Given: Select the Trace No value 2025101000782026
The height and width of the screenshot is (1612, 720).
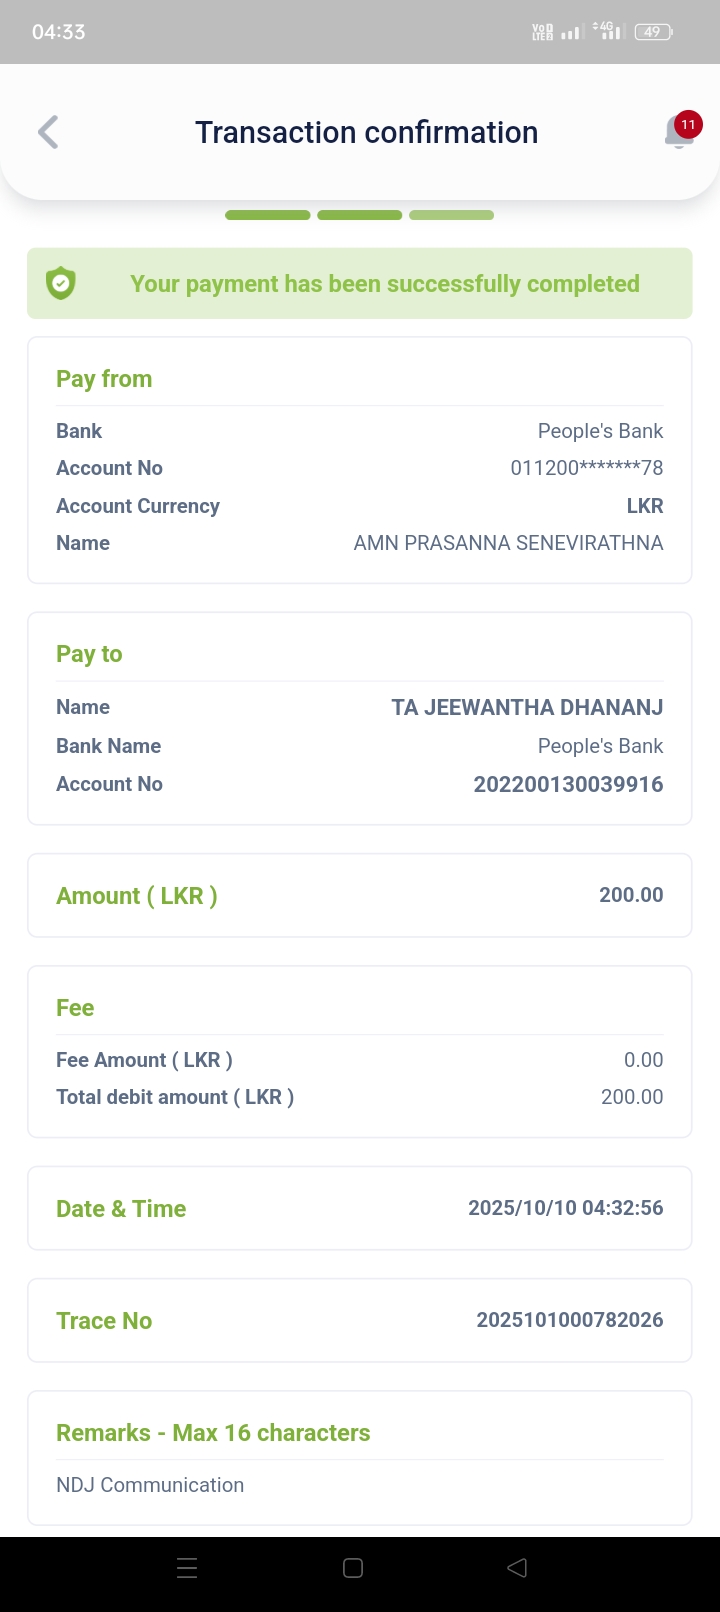Looking at the screenshot, I should pos(569,1320).
